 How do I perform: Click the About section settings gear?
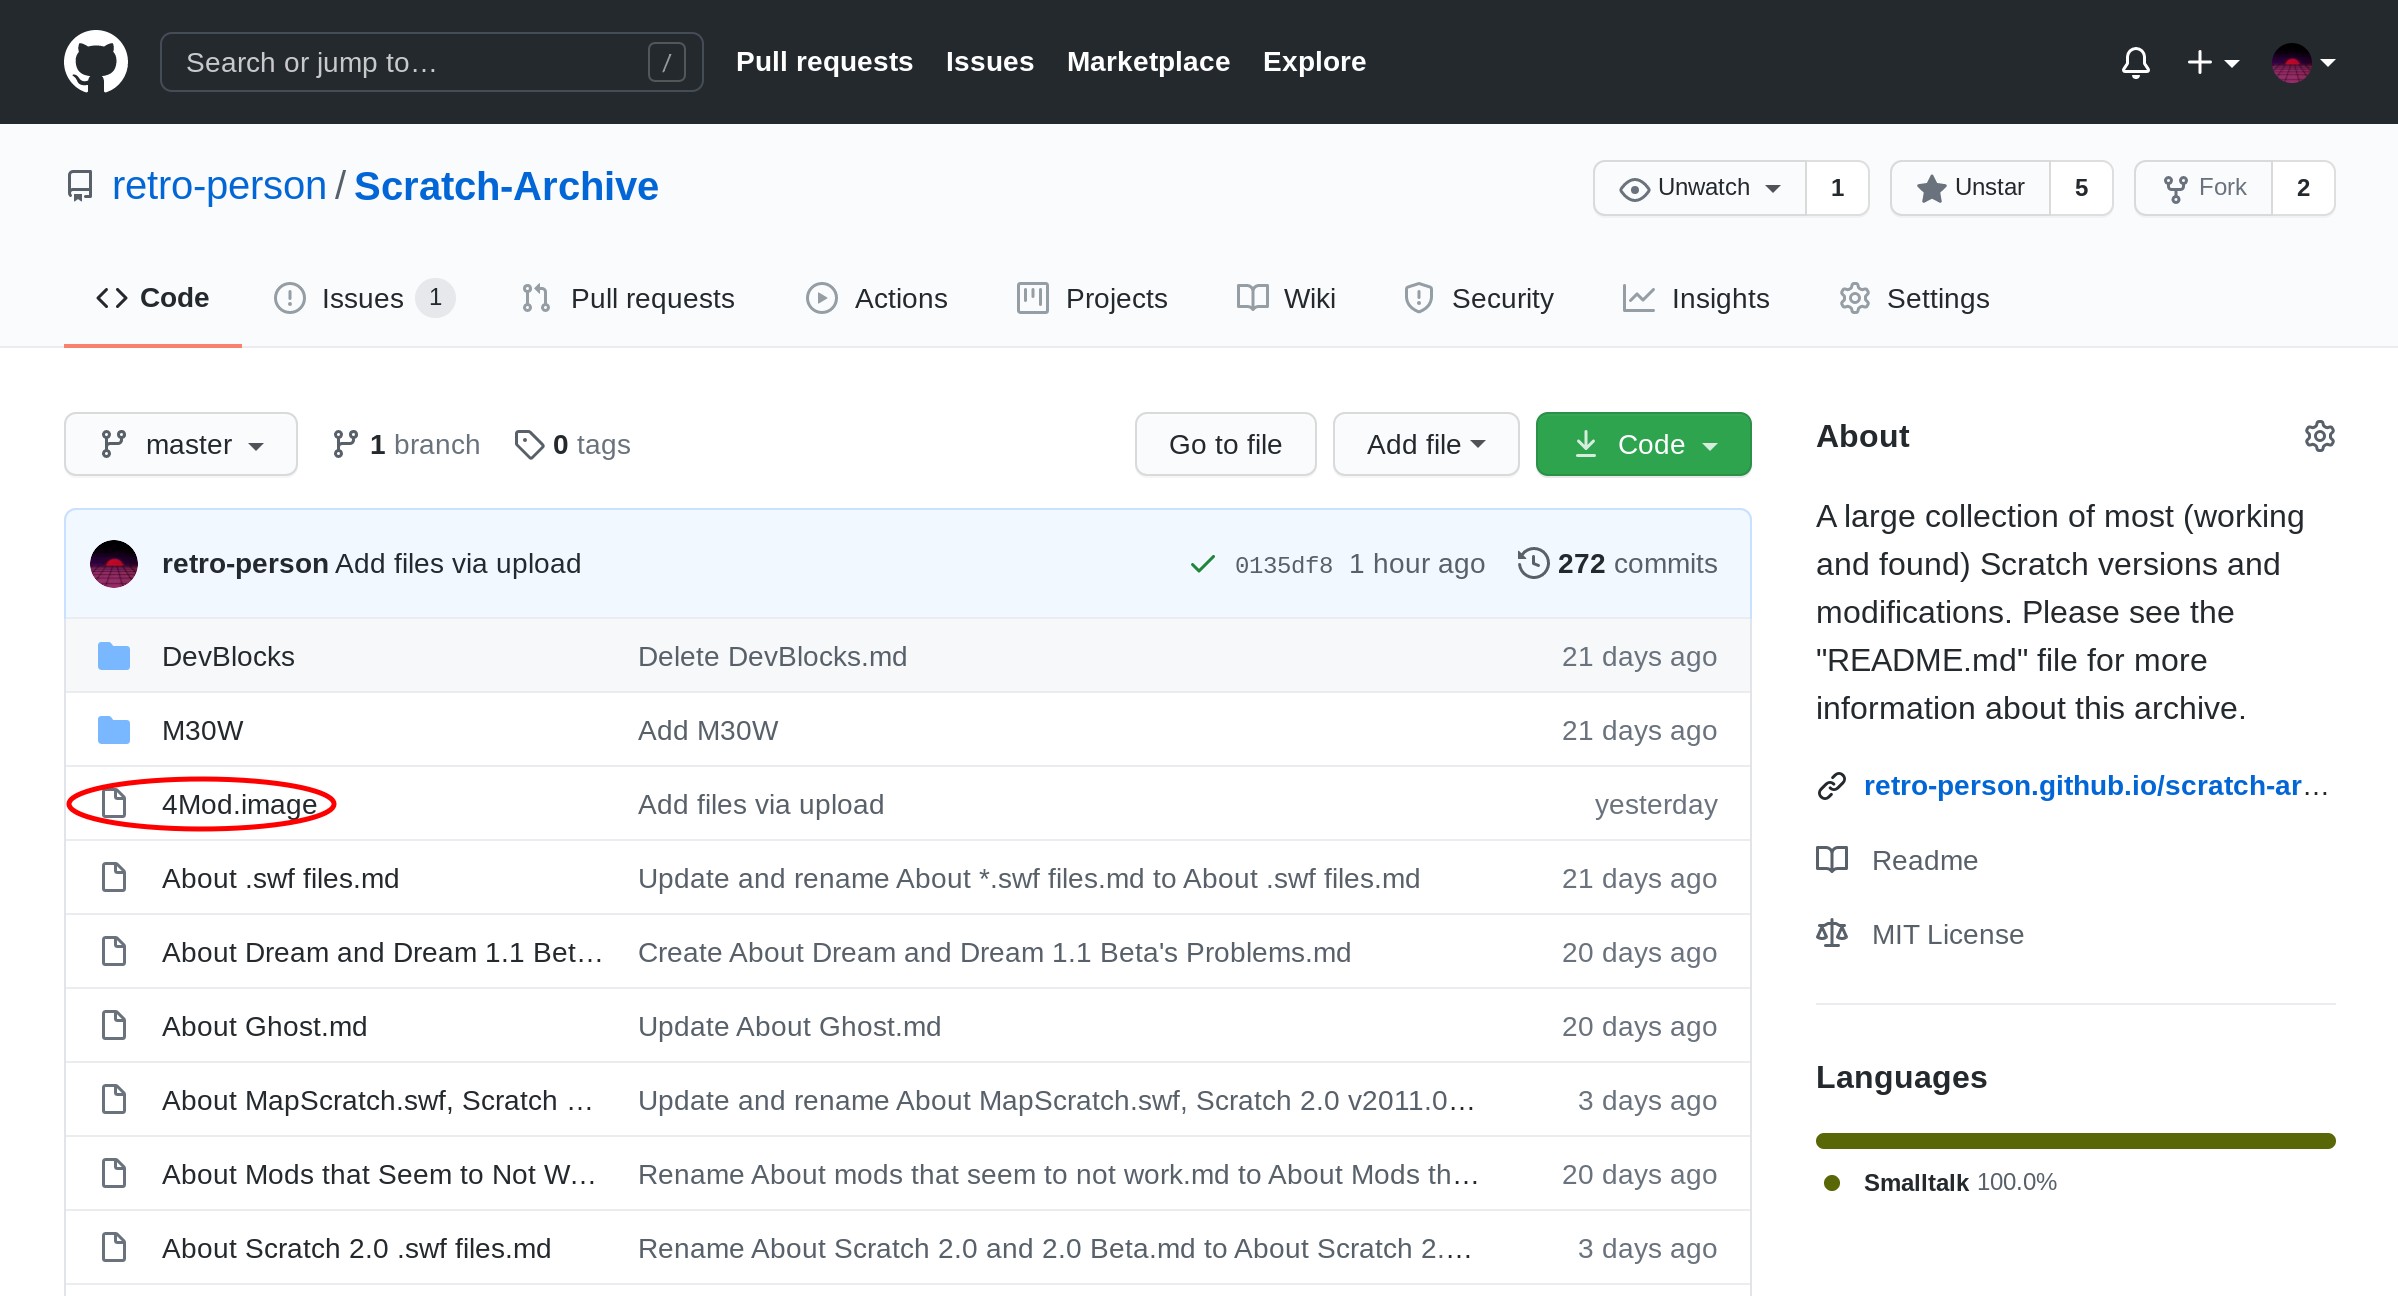click(2319, 436)
